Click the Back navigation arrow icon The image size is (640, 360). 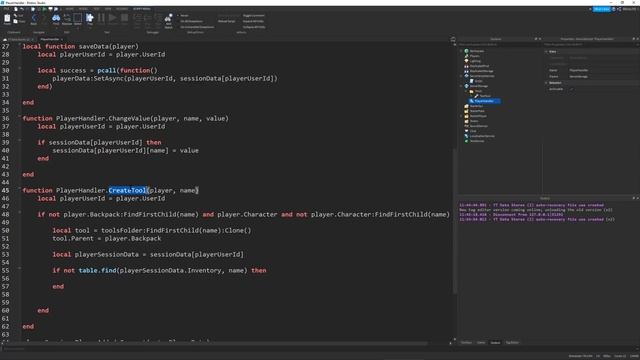[33, 19]
